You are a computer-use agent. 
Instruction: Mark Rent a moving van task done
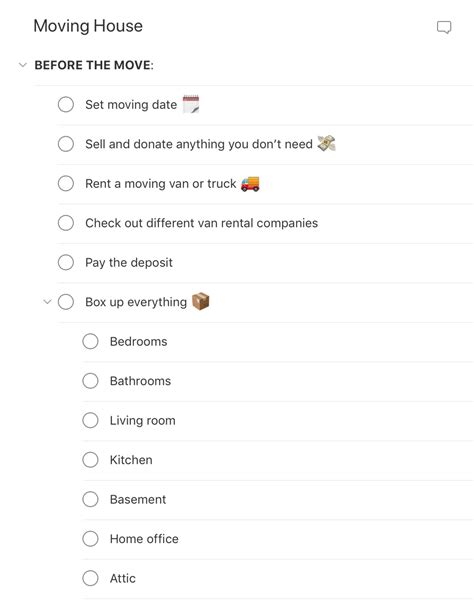click(x=66, y=183)
